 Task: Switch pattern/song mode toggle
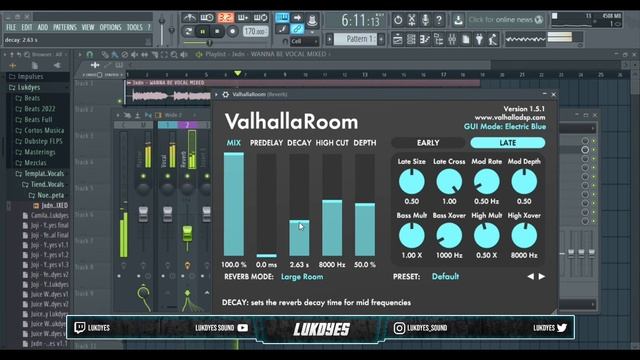click(188, 31)
